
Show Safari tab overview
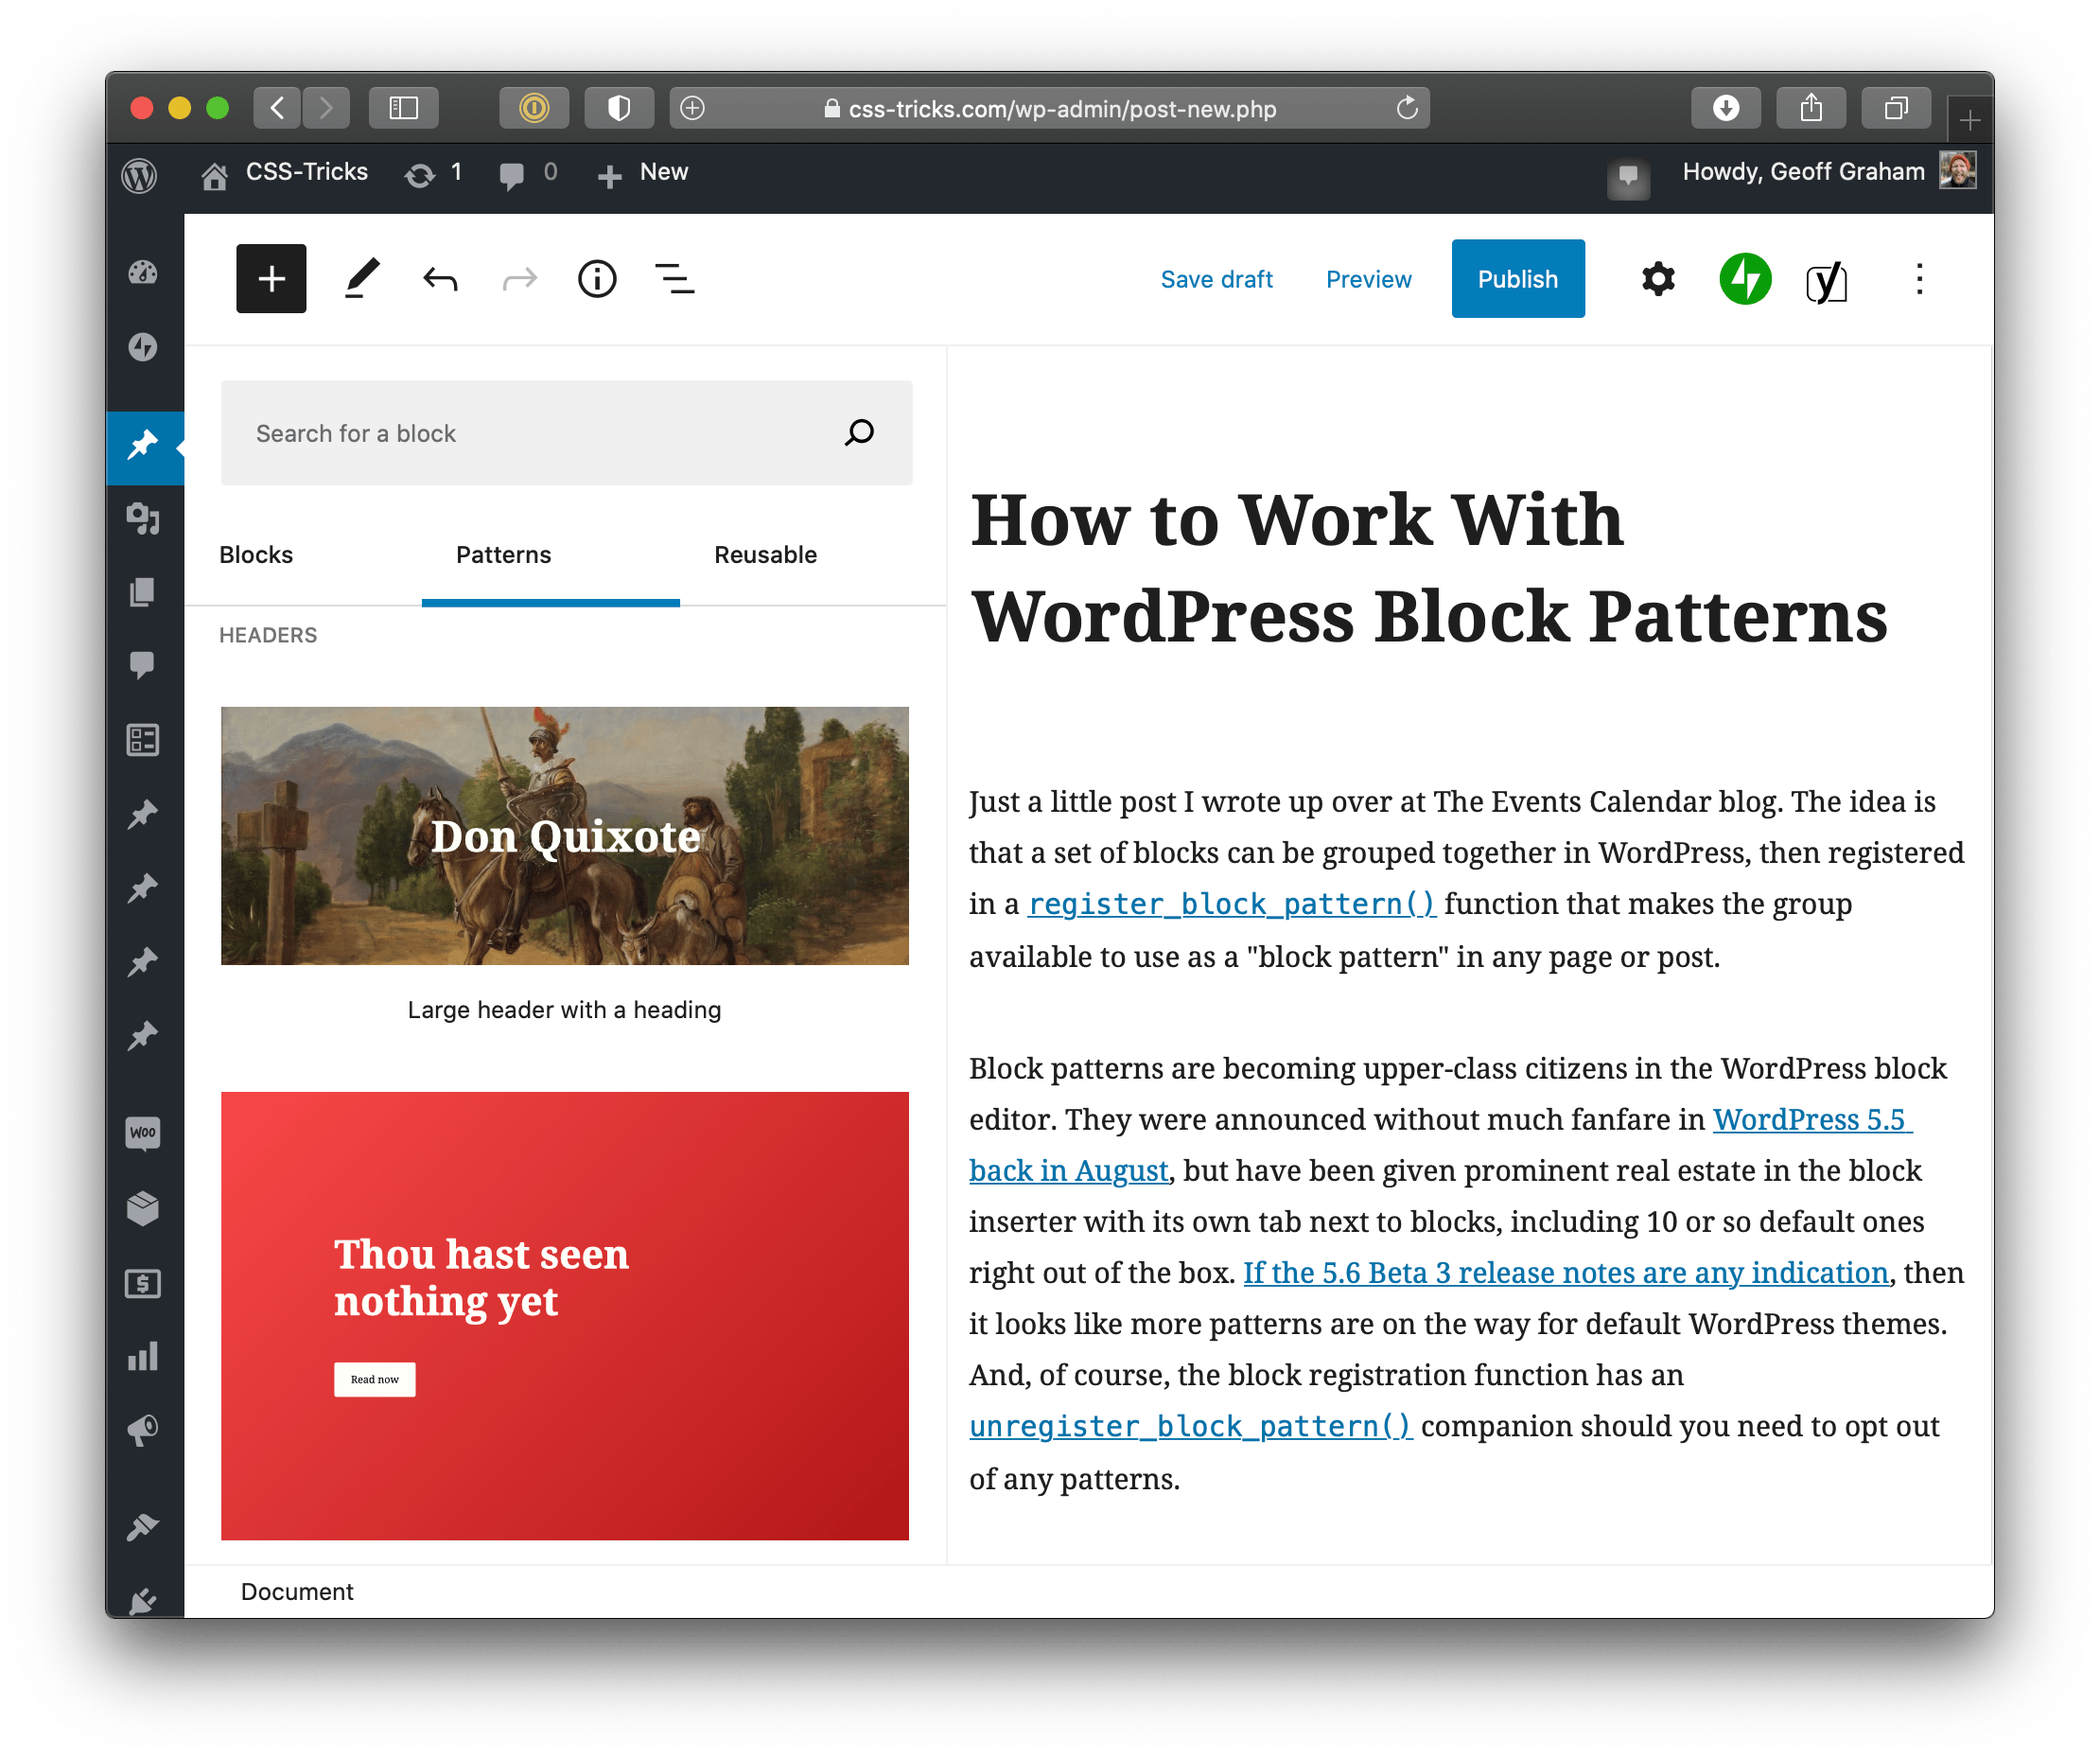click(1896, 108)
